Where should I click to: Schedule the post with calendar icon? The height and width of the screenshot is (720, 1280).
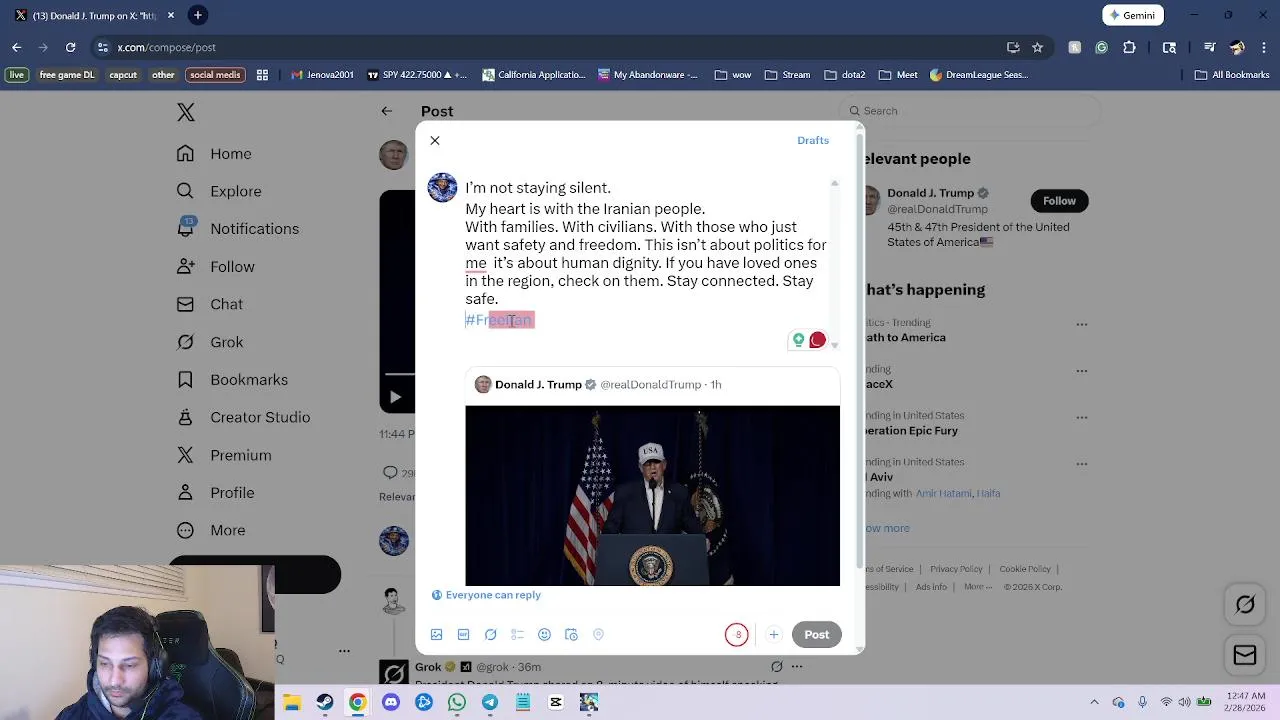[x=571, y=634]
